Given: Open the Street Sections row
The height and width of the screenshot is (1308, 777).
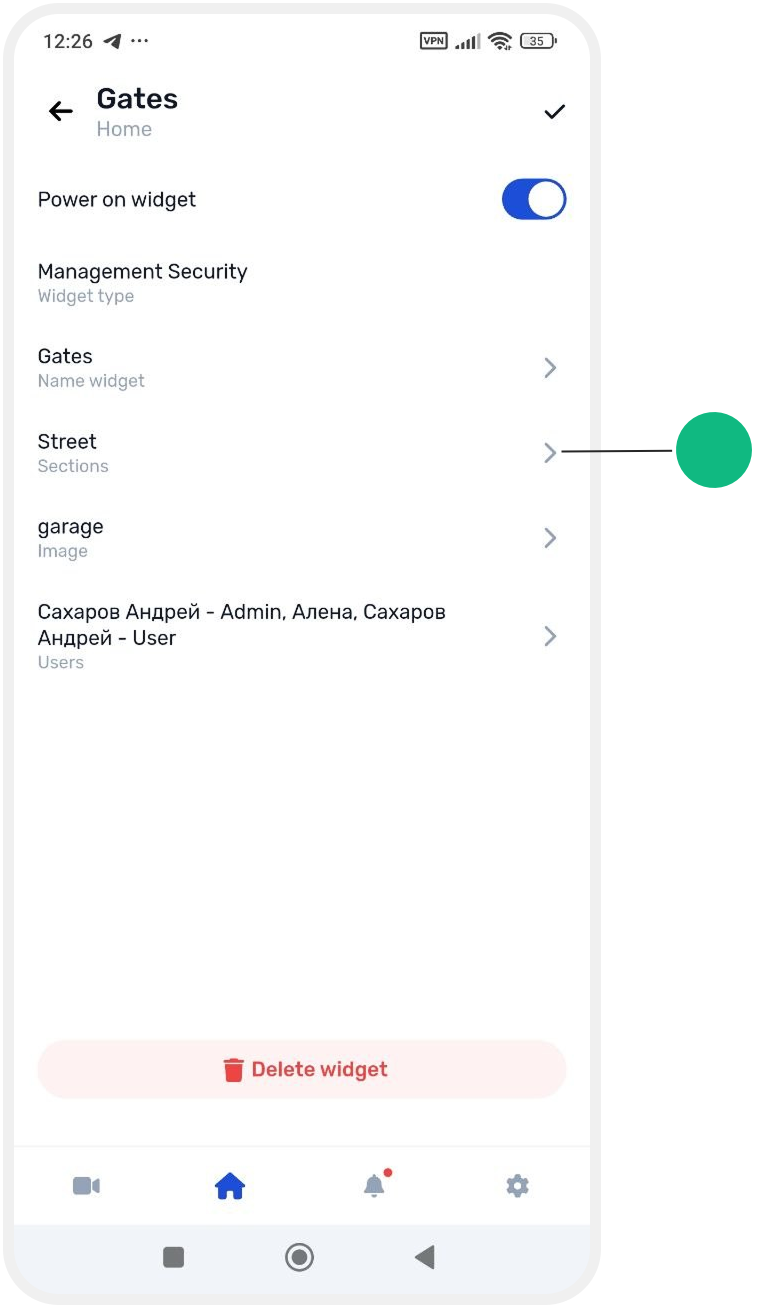Looking at the screenshot, I should coord(302,453).
